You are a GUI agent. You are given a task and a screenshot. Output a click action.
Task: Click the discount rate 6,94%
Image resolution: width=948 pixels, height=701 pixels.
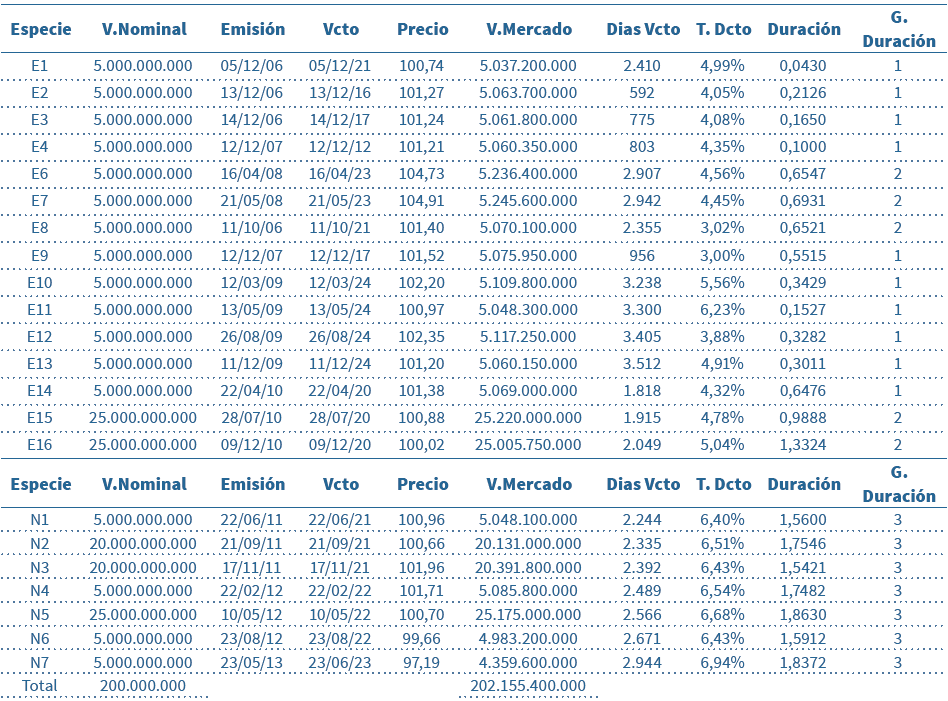[x=722, y=662]
